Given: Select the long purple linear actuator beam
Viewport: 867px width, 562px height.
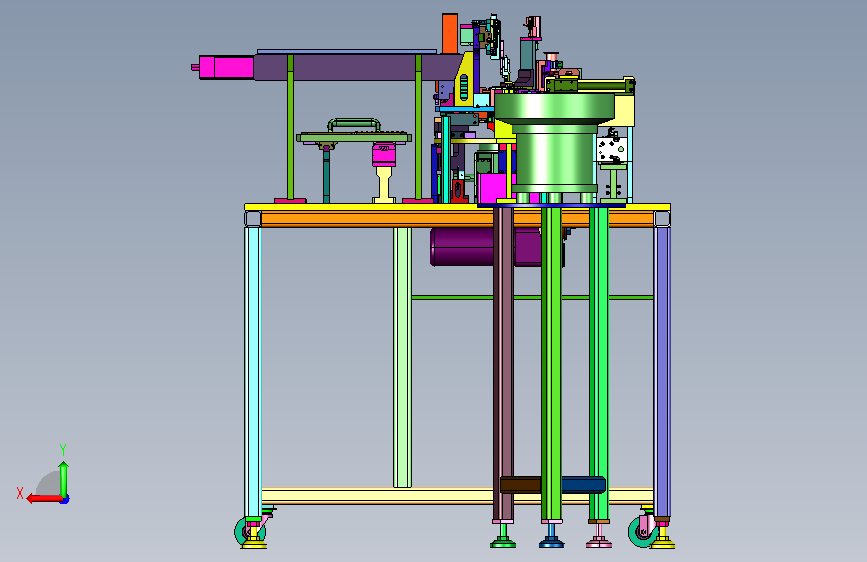Looking at the screenshot, I should coord(354,67).
